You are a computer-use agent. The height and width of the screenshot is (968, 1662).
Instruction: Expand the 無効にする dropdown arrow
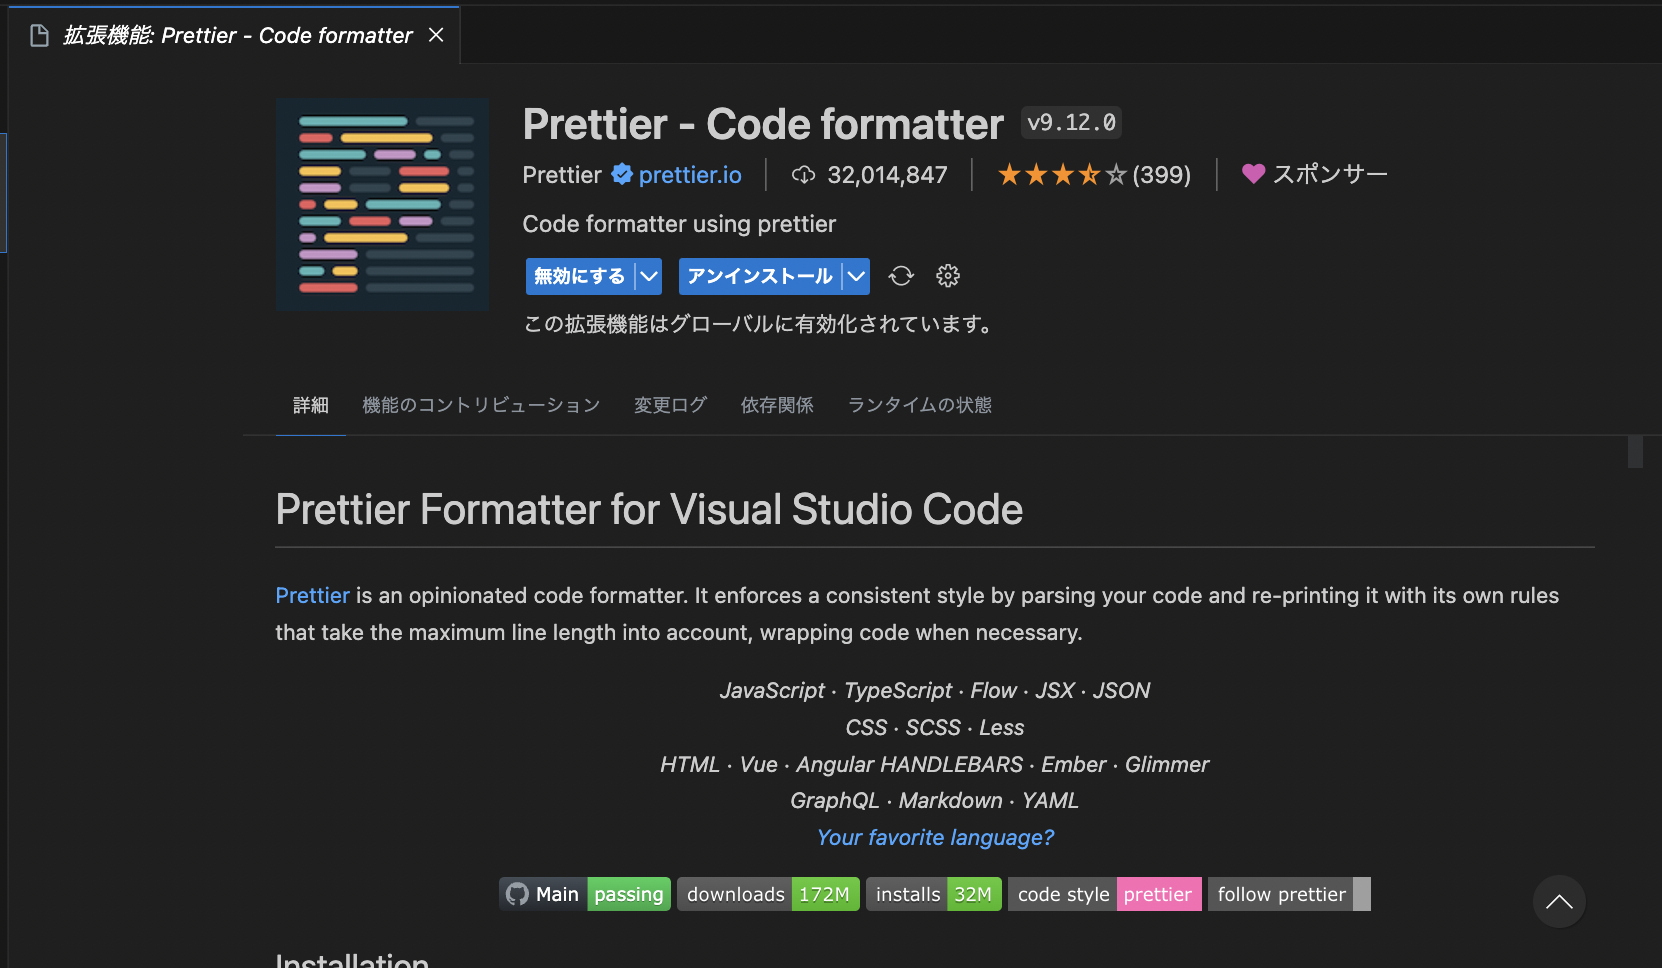649,276
